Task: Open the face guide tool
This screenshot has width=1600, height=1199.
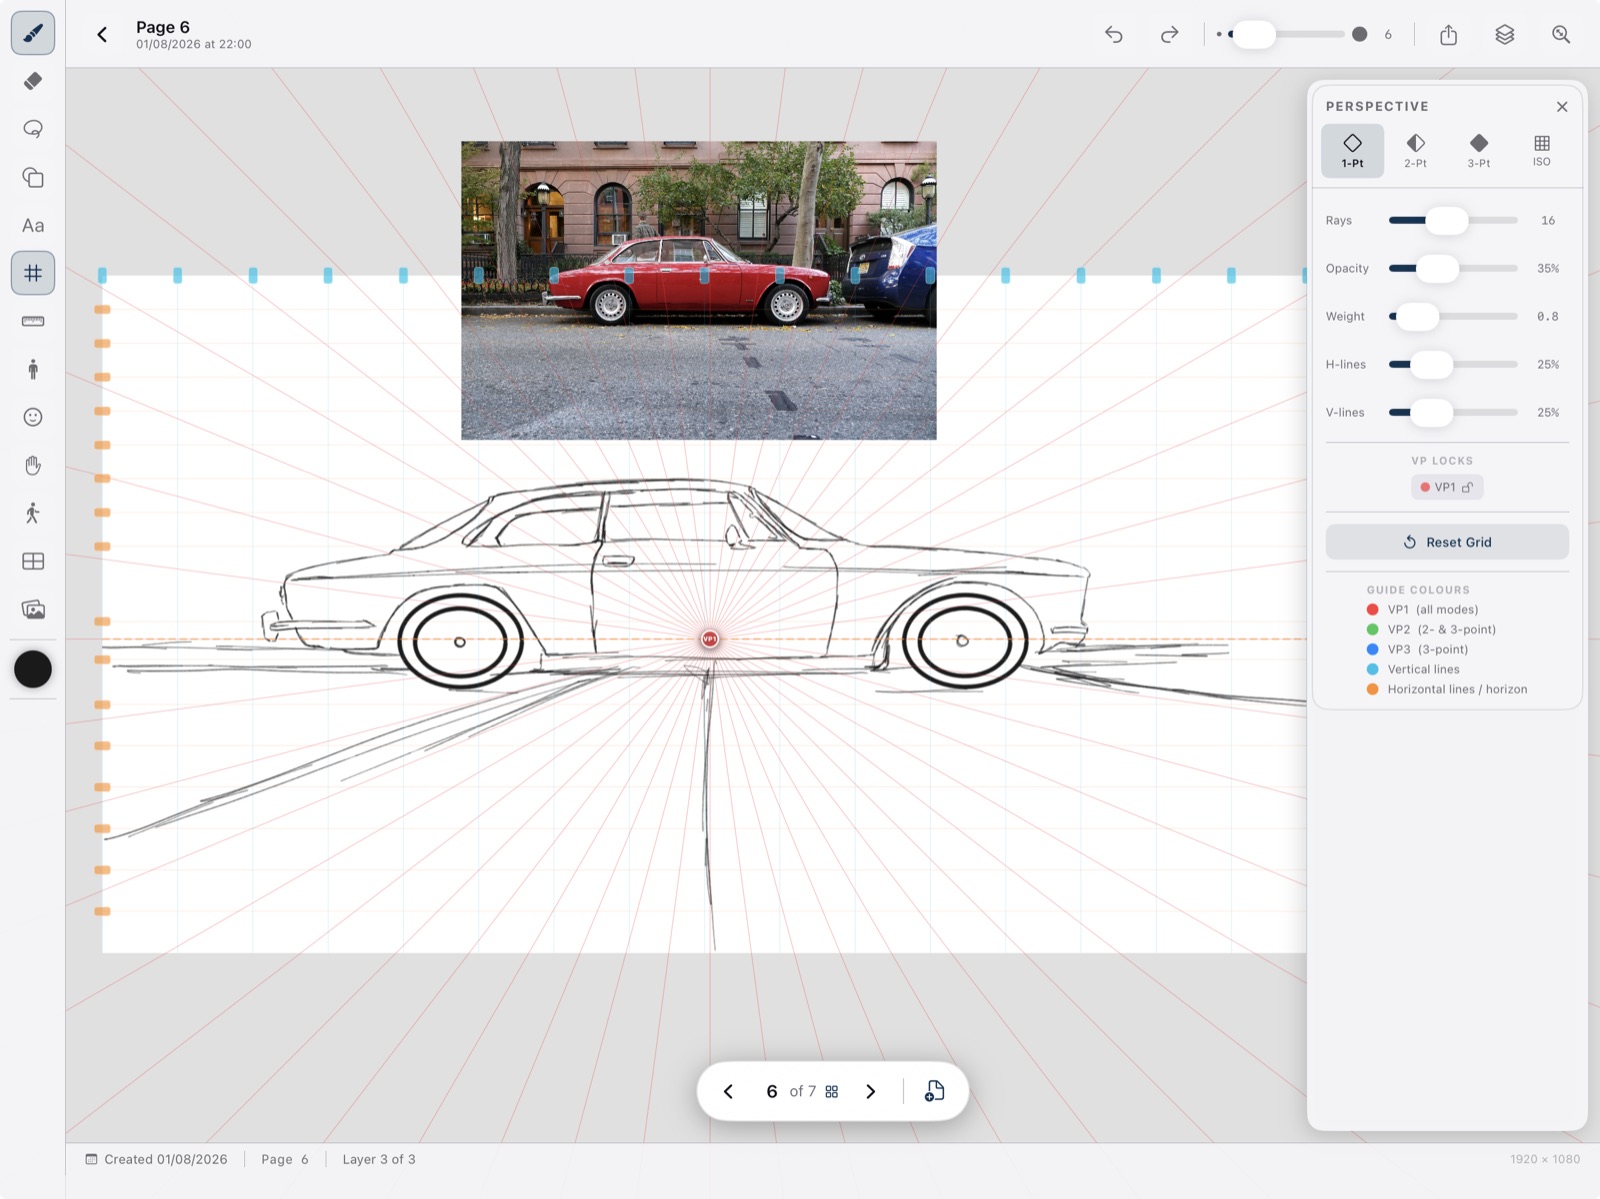Action: (x=33, y=417)
